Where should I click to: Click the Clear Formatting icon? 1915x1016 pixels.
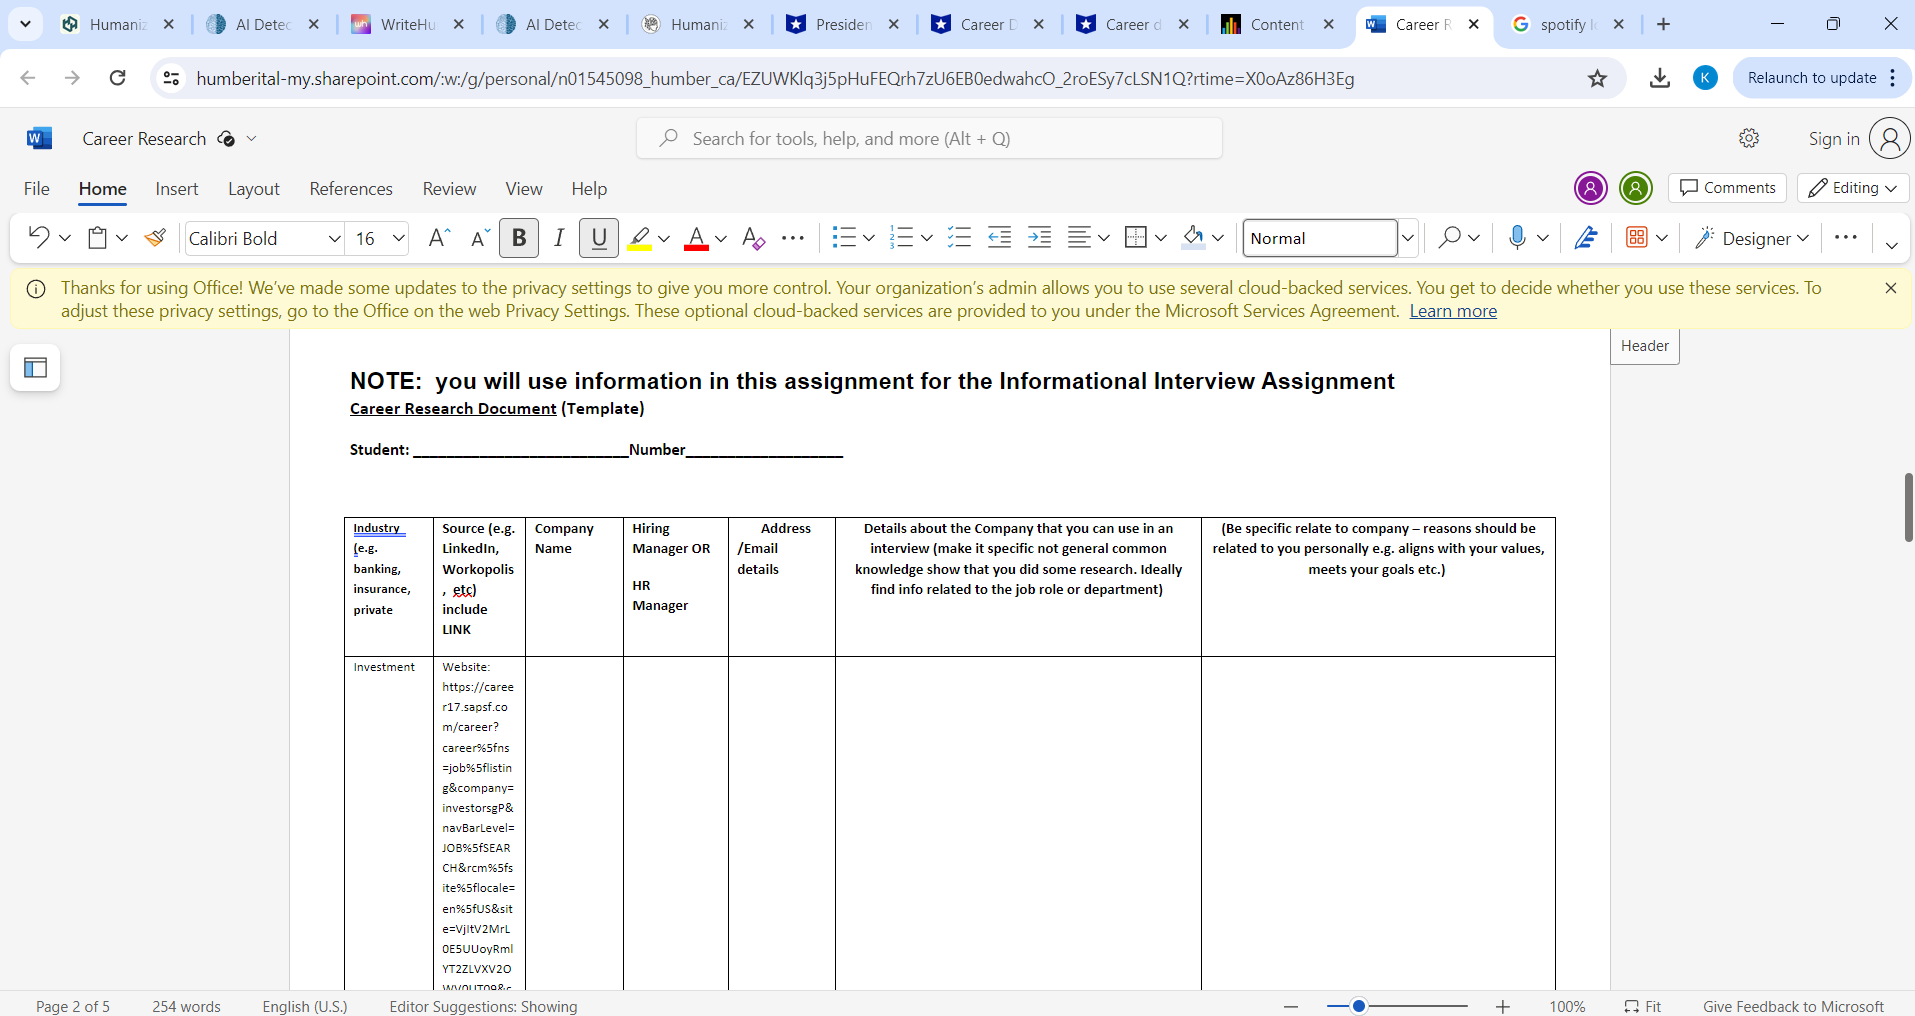click(x=753, y=238)
